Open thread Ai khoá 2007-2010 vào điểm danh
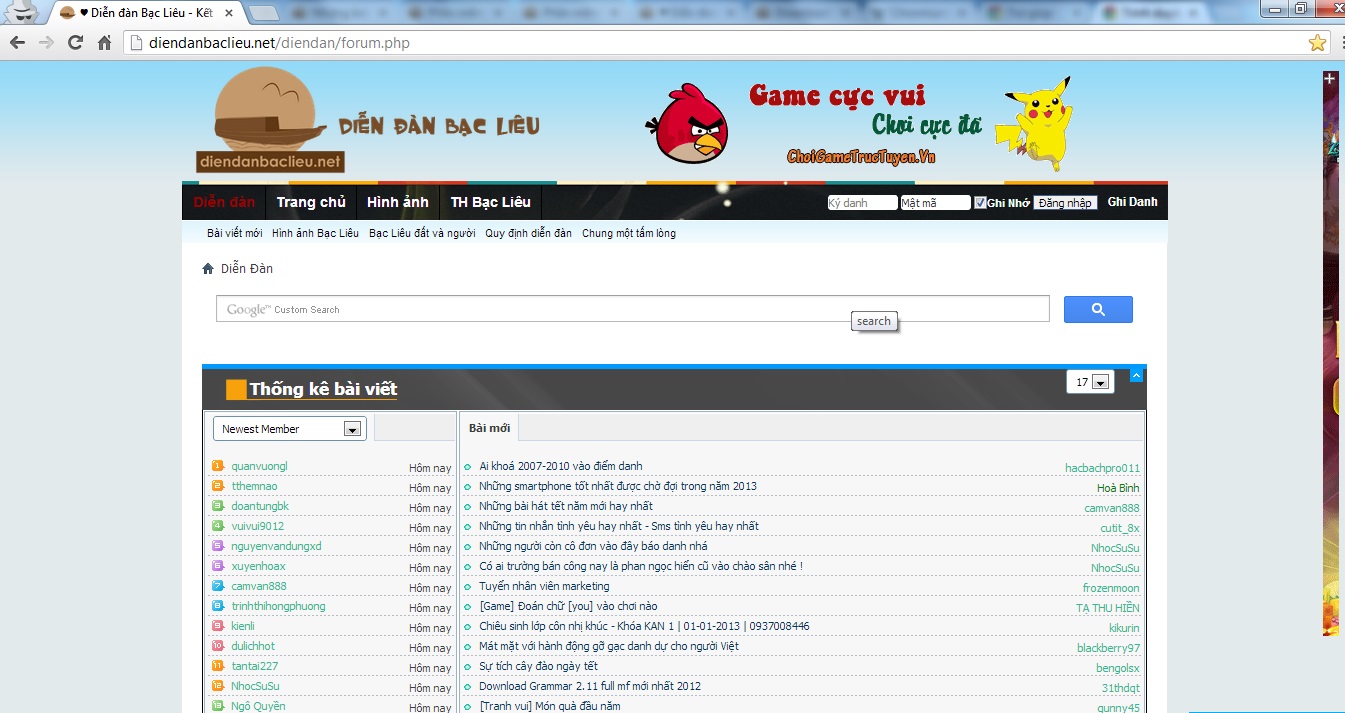Viewport: 1345px width, 713px height. tap(561, 466)
